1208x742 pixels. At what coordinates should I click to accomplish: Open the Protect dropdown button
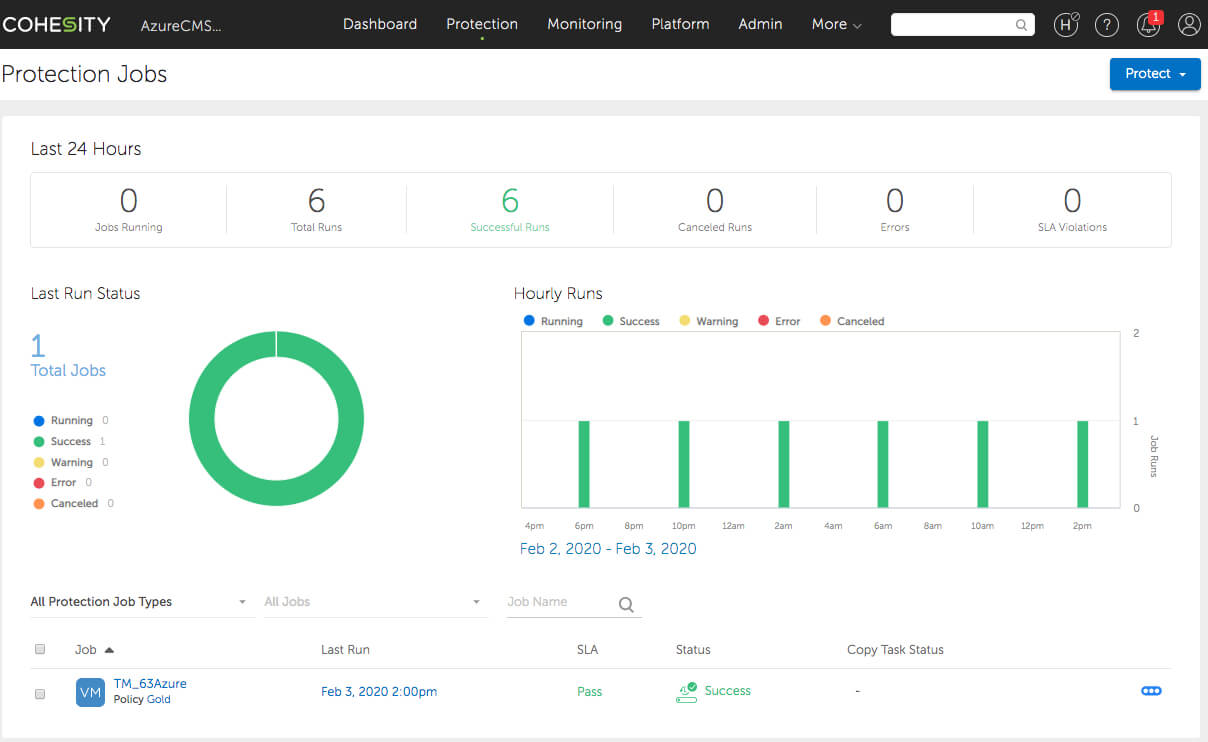1155,74
